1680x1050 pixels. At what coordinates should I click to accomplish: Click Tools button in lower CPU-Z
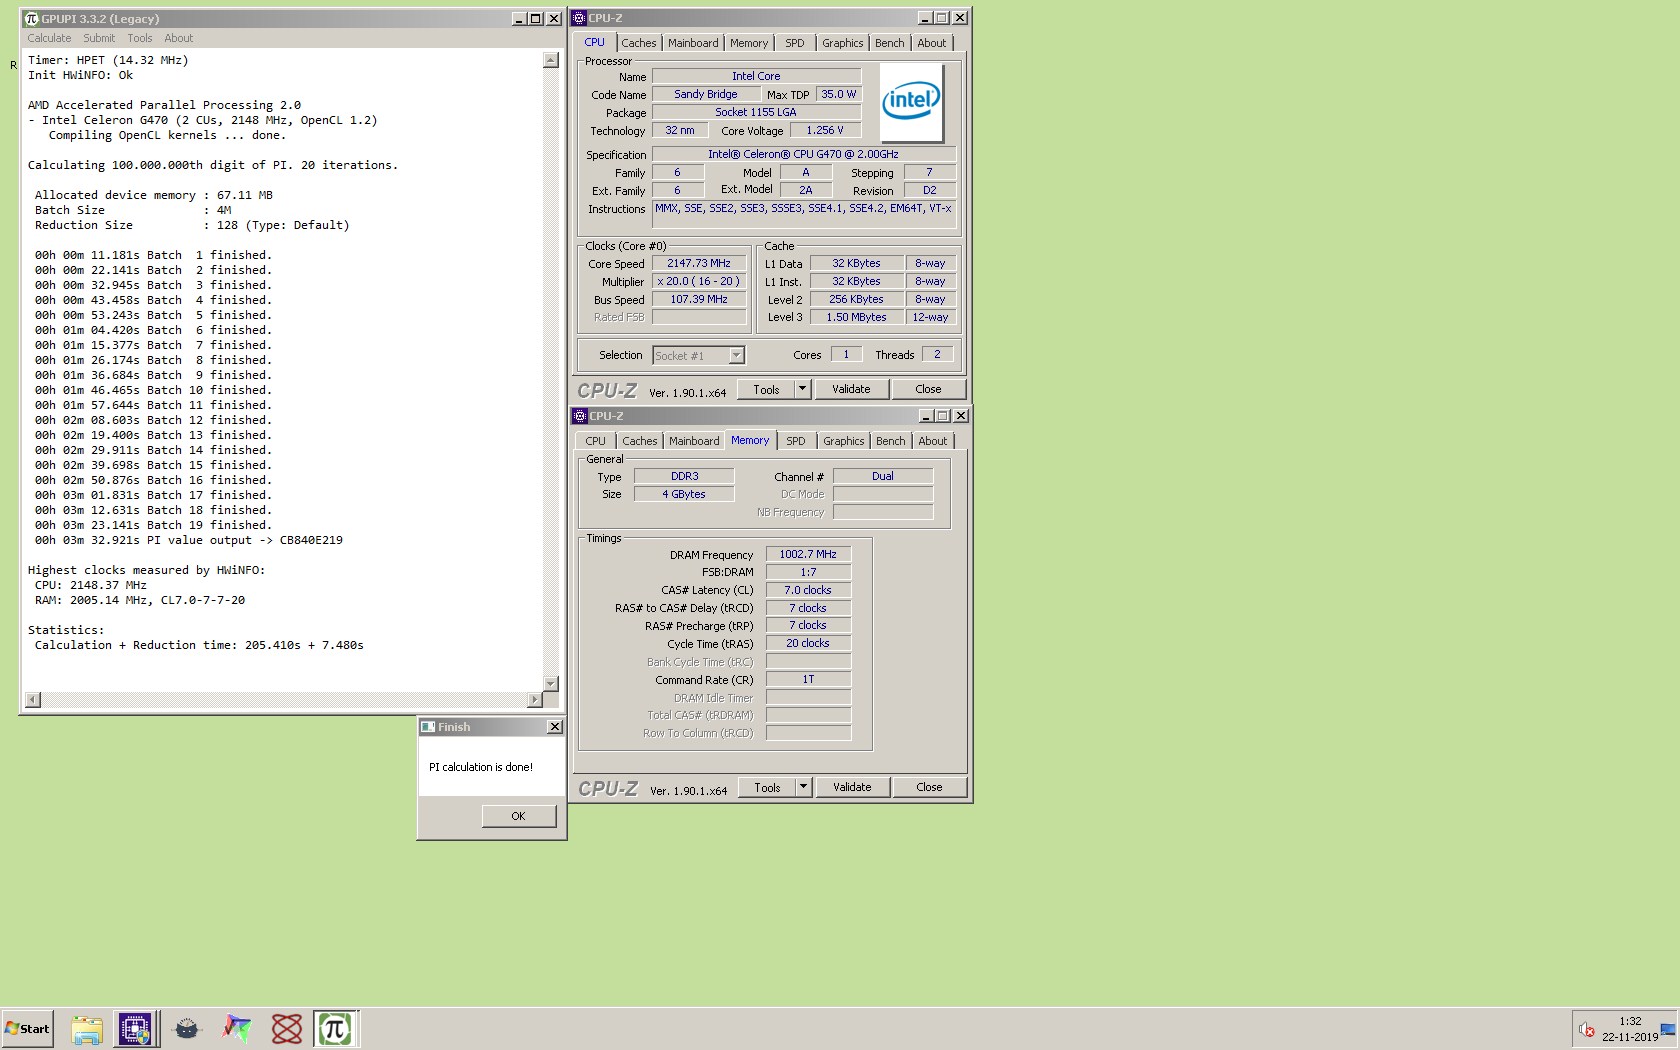(x=767, y=787)
